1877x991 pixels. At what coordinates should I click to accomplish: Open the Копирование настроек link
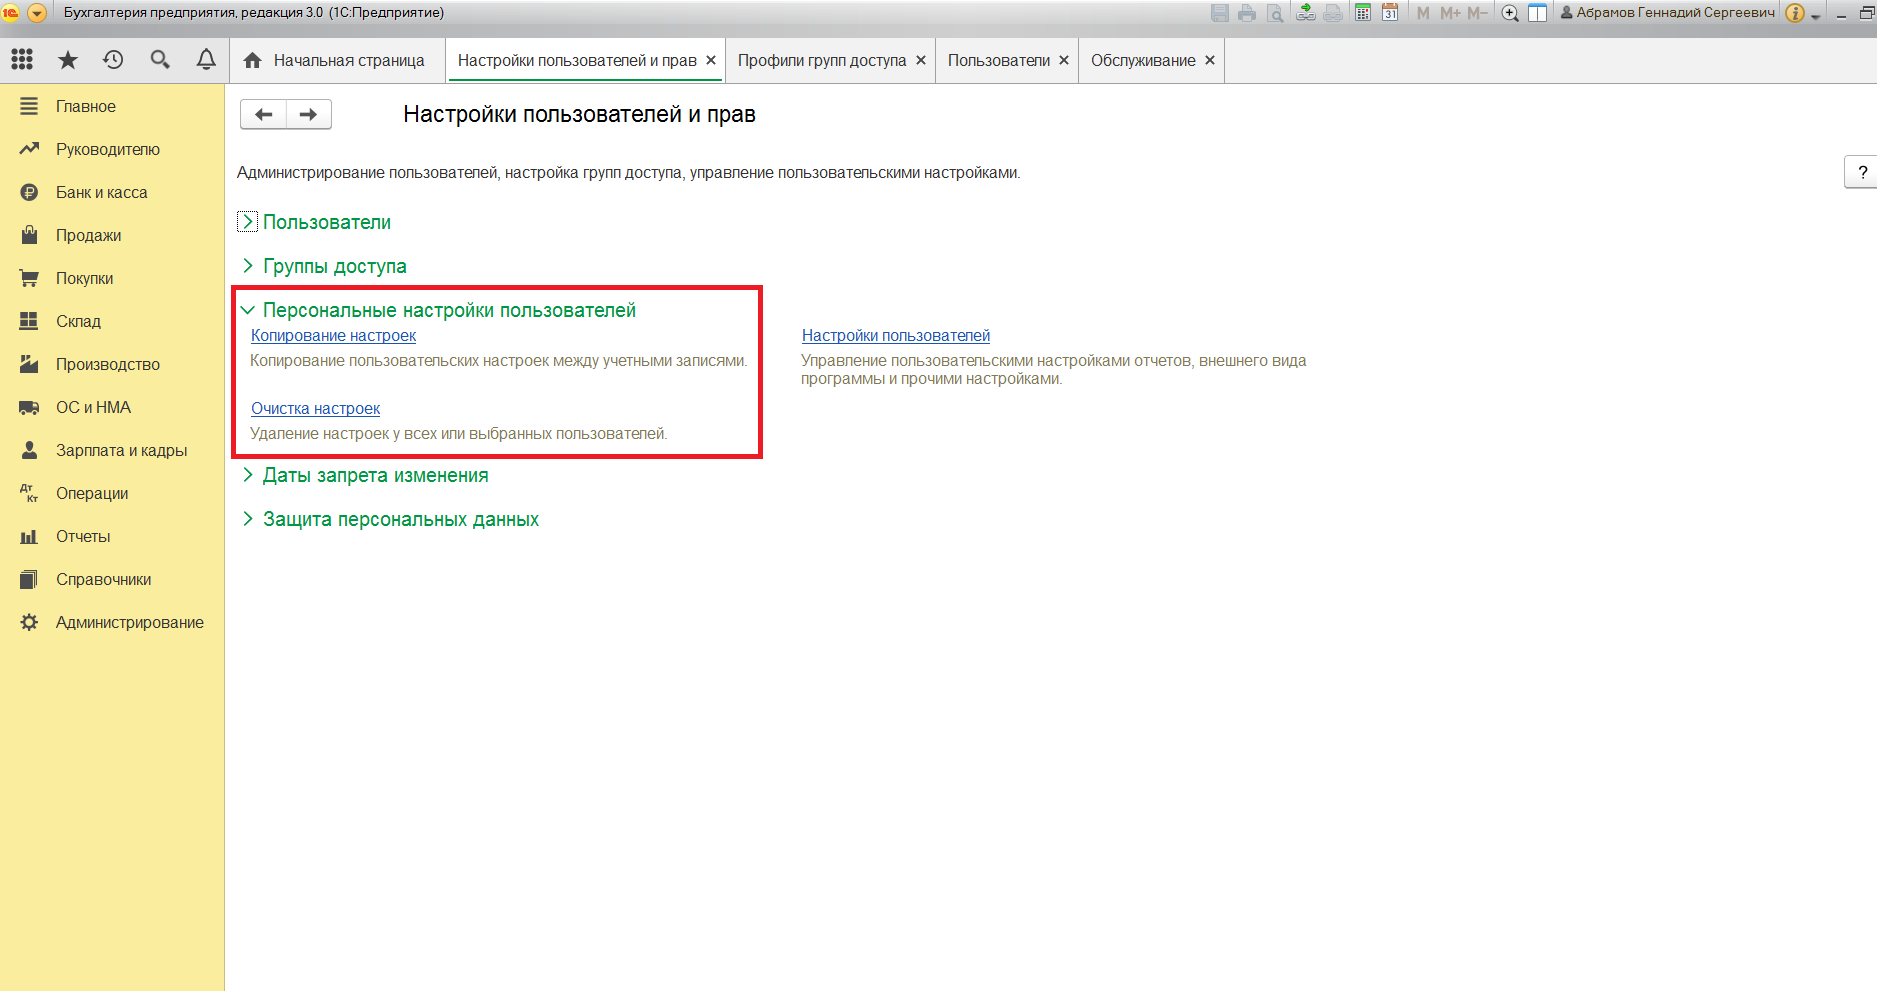(333, 336)
